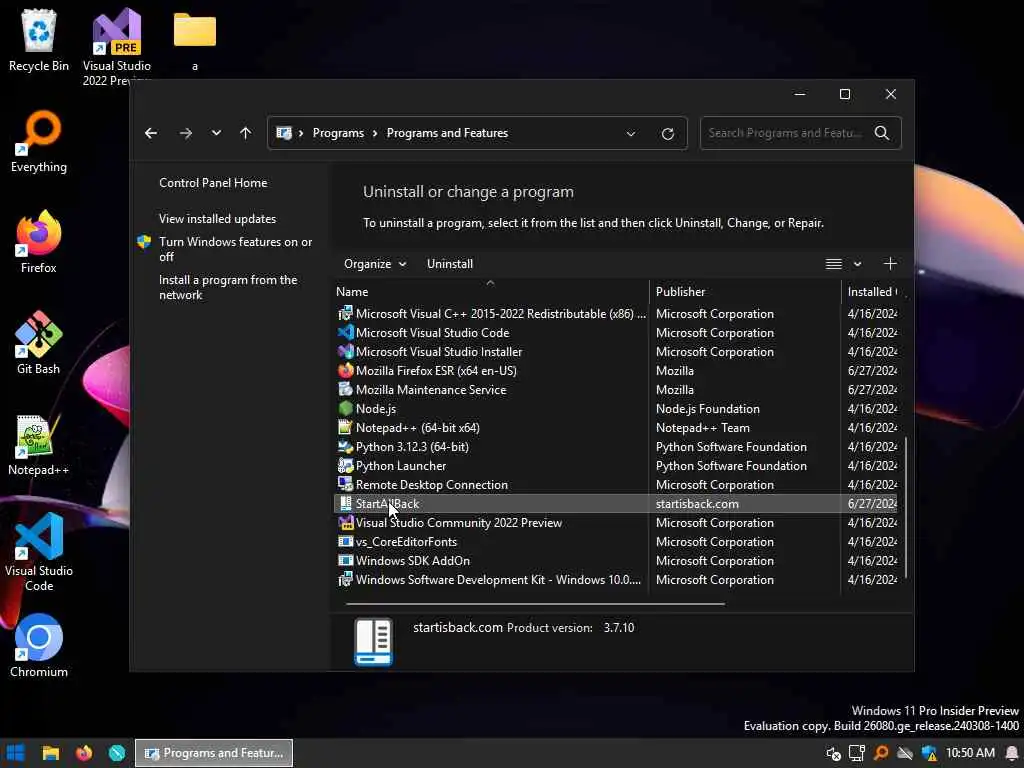Go back using the back arrow
Screen dimensions: 1024x768
pyautogui.click(x=151, y=133)
